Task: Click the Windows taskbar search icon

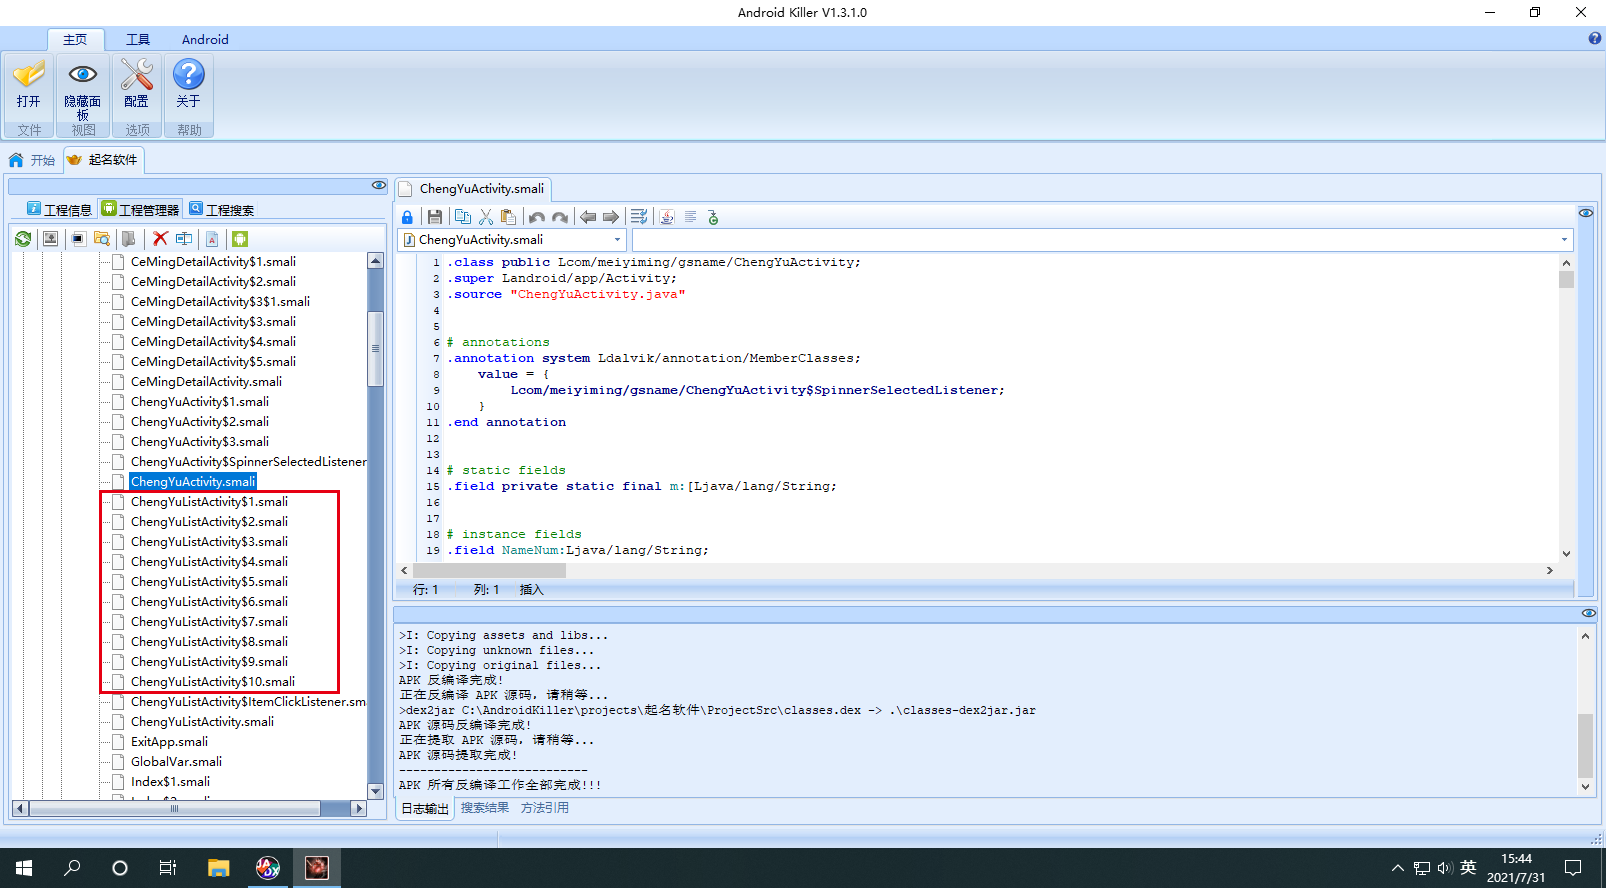Action: click(x=72, y=868)
